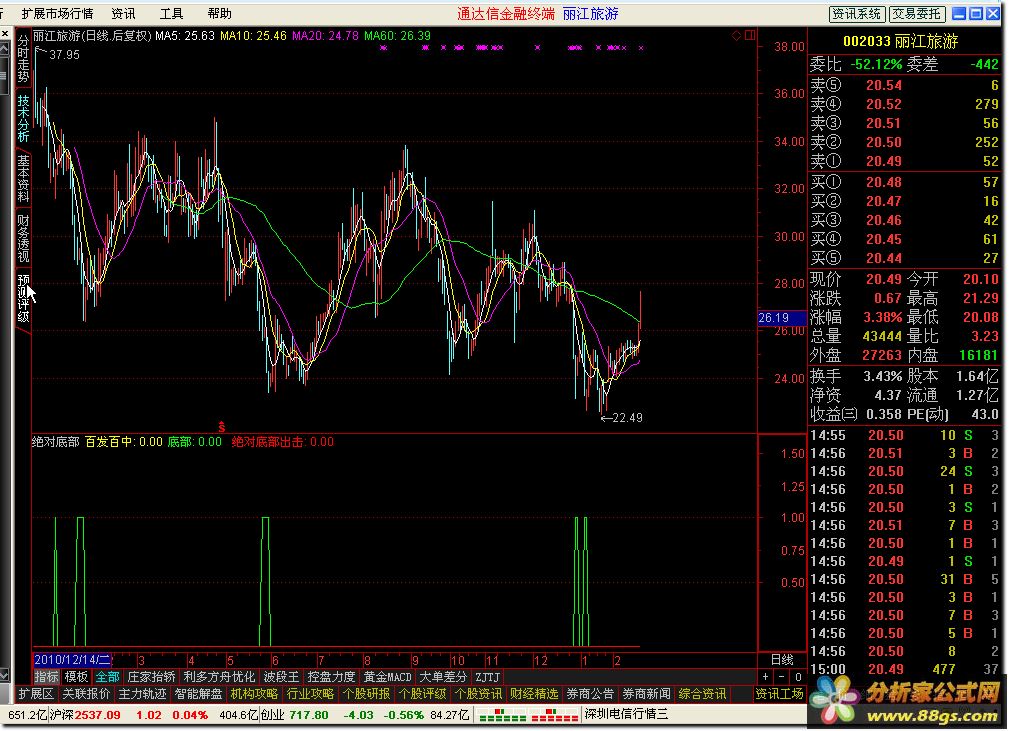Choose the 黄金MACD indicator
This screenshot has width=1009, height=731.
point(387,677)
